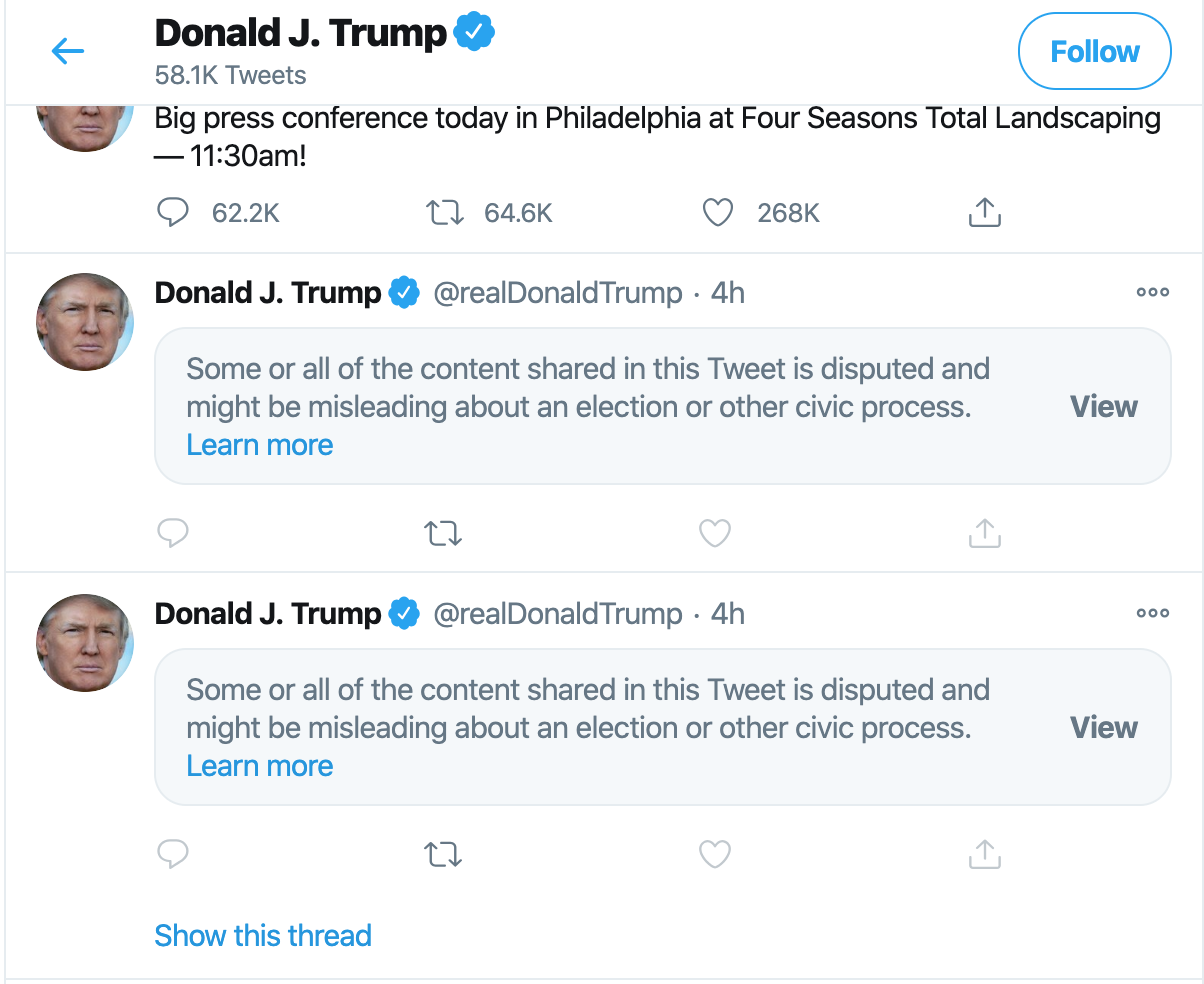Click Show this thread link
The width and height of the screenshot is (1204, 984).
click(263, 935)
